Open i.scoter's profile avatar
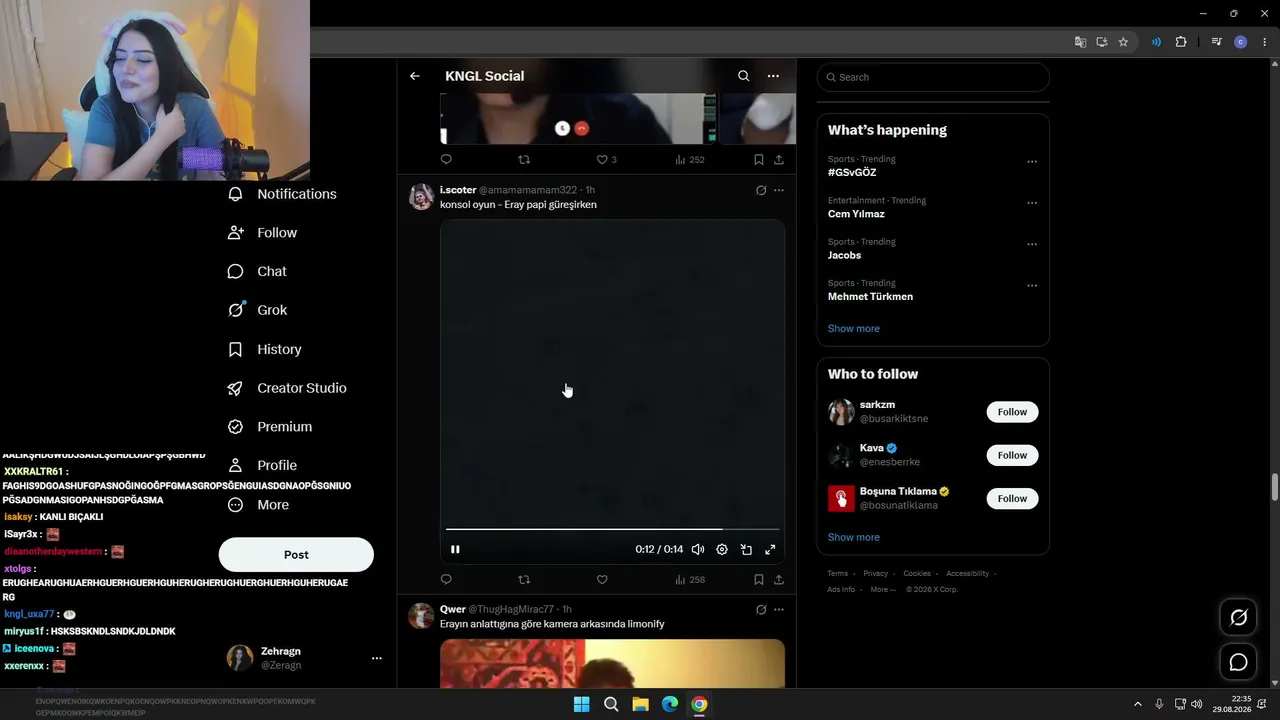Screen dimensions: 1280x720 click(421, 196)
